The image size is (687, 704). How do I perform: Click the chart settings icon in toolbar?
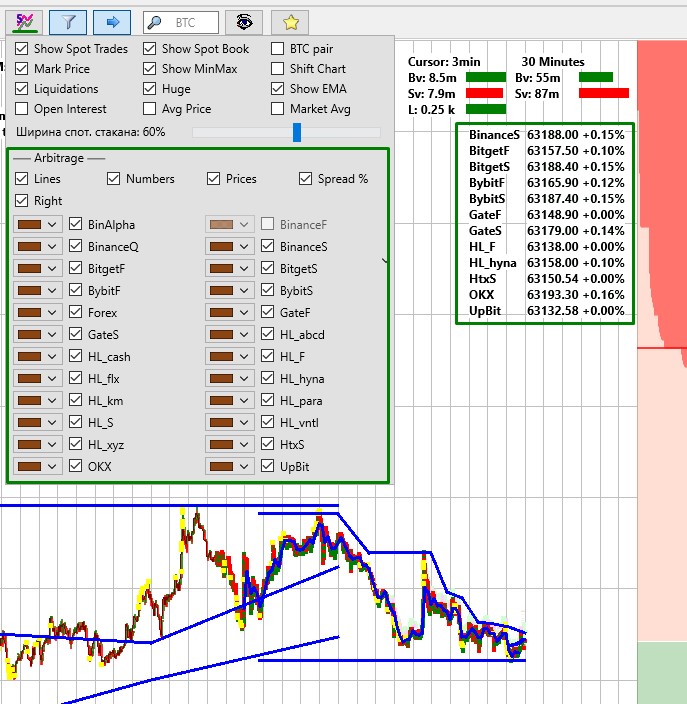tap(24, 22)
